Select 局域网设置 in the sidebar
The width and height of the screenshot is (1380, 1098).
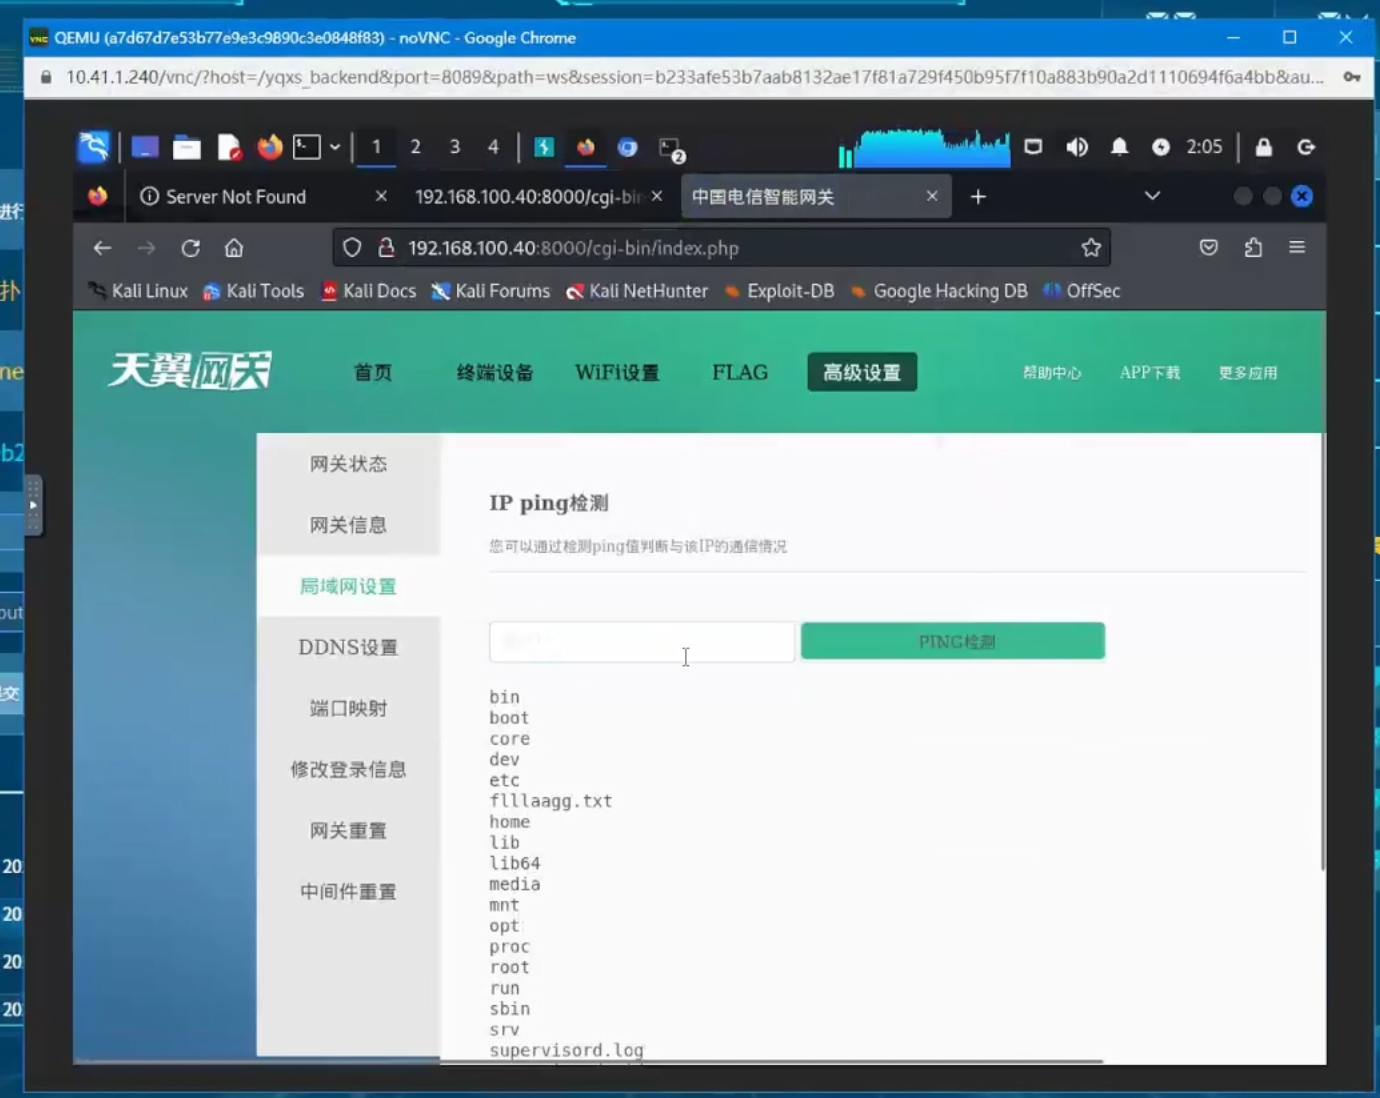(x=348, y=586)
